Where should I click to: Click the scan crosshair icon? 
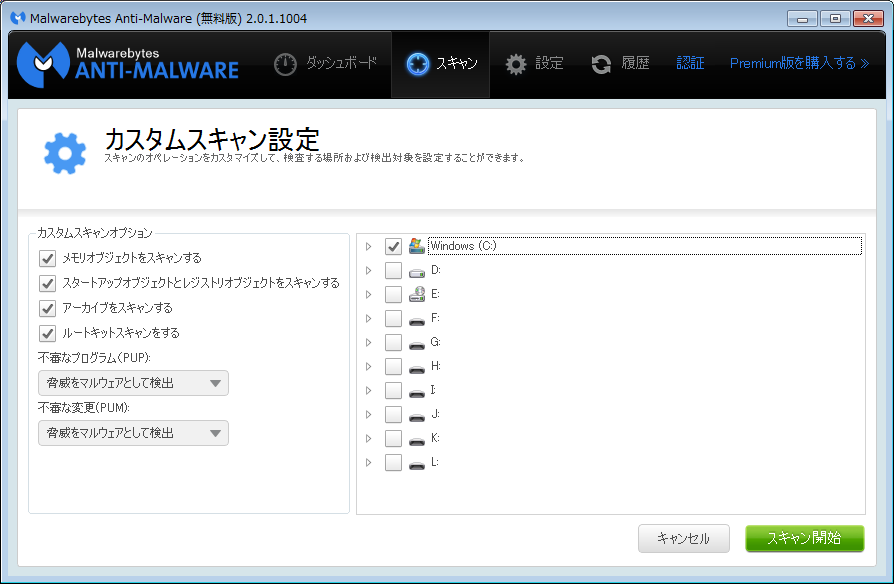tap(417, 64)
